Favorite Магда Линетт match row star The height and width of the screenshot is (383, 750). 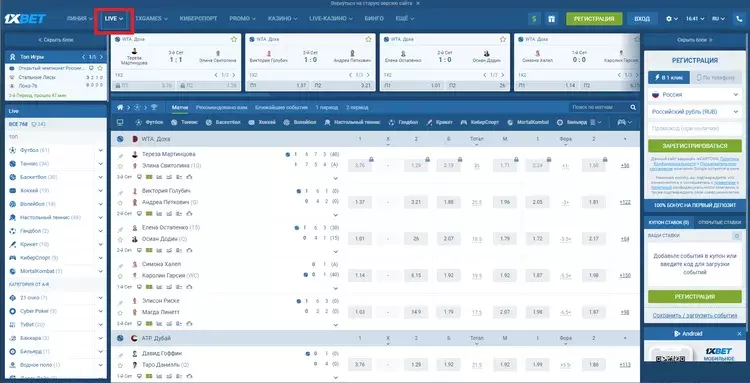[120, 312]
